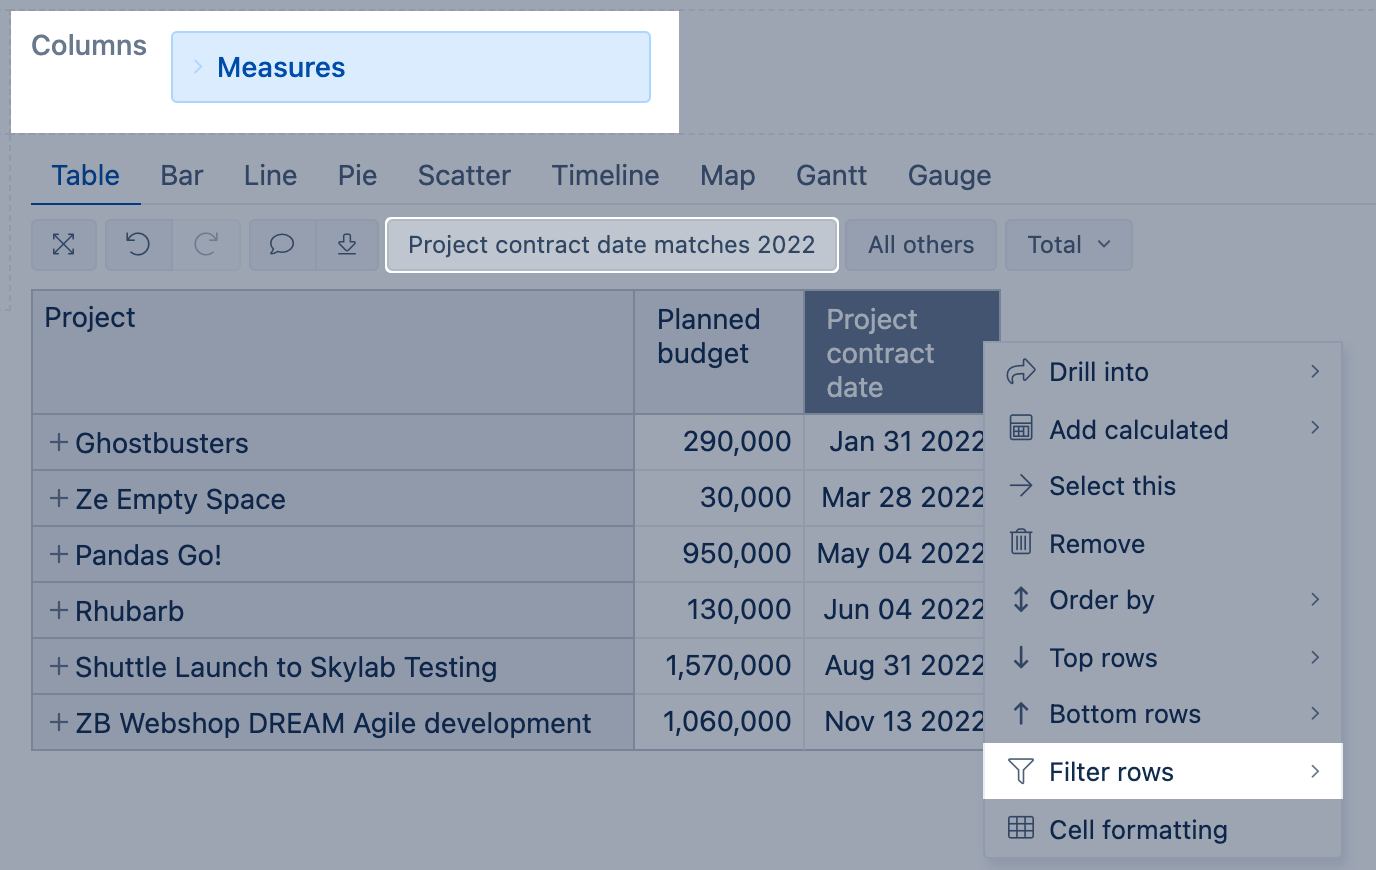
Task: Switch to the Timeline tab
Action: (605, 176)
